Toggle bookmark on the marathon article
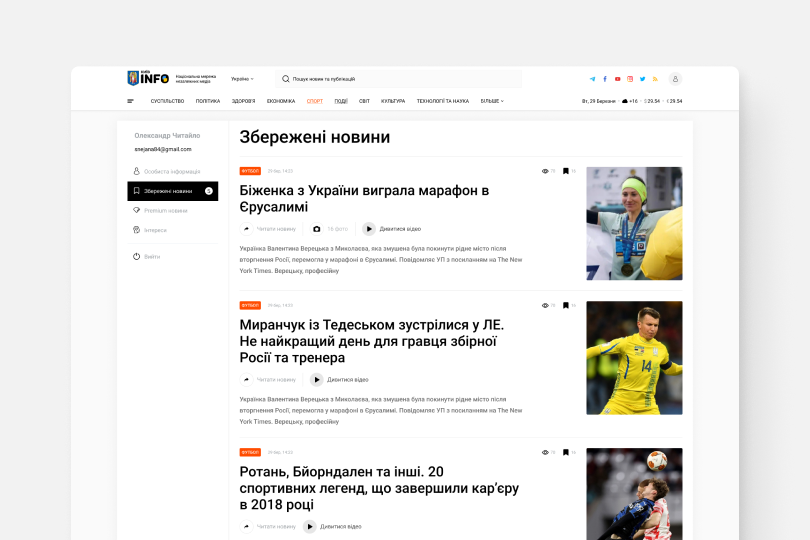This screenshot has width=810, height=540. tap(566, 171)
